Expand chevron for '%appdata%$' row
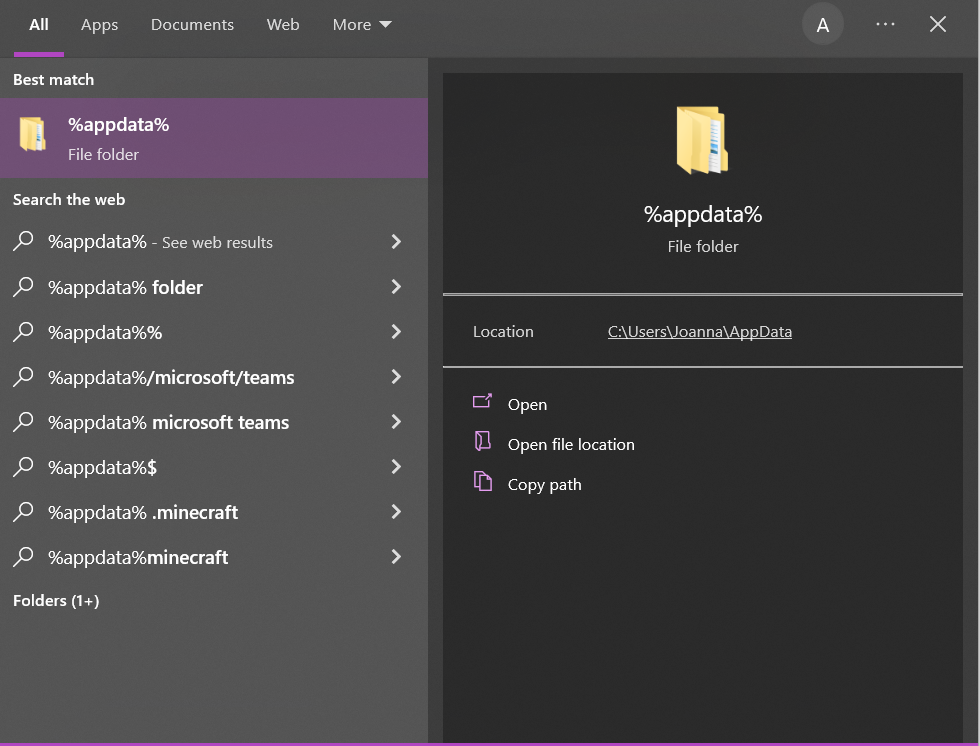Viewport: 980px width, 746px height. point(396,467)
